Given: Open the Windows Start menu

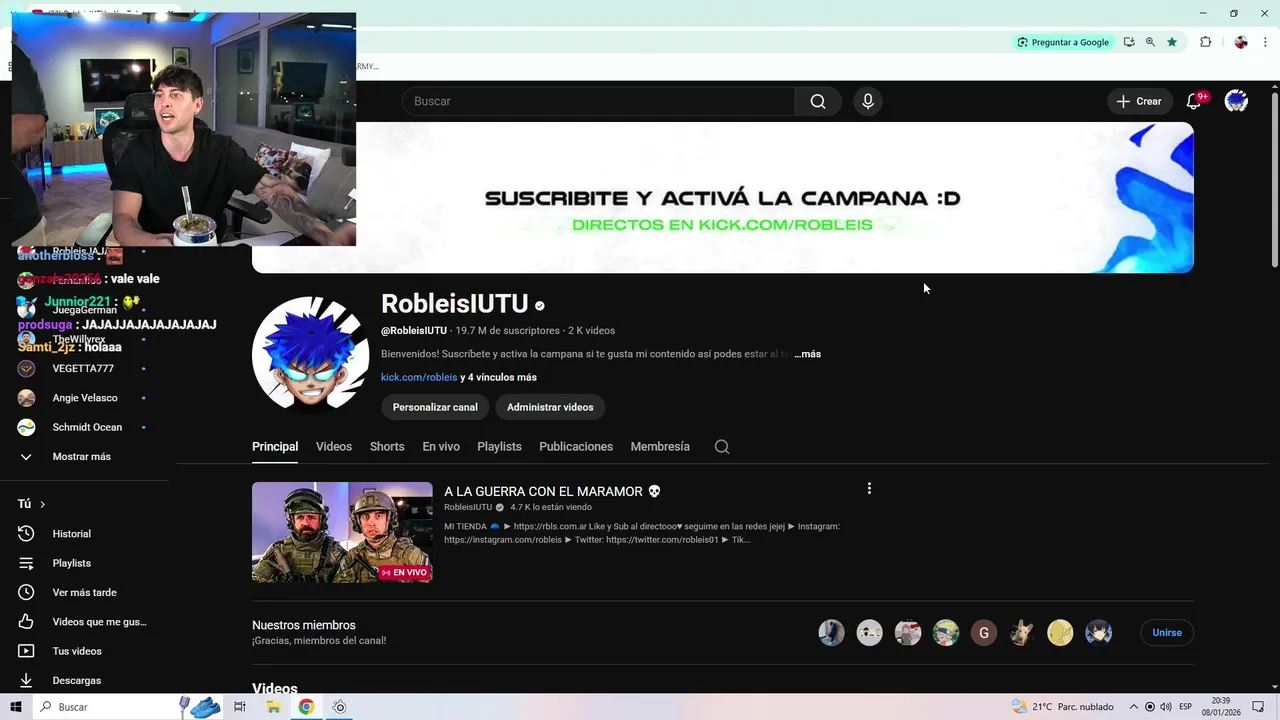Looking at the screenshot, I should tap(15, 707).
